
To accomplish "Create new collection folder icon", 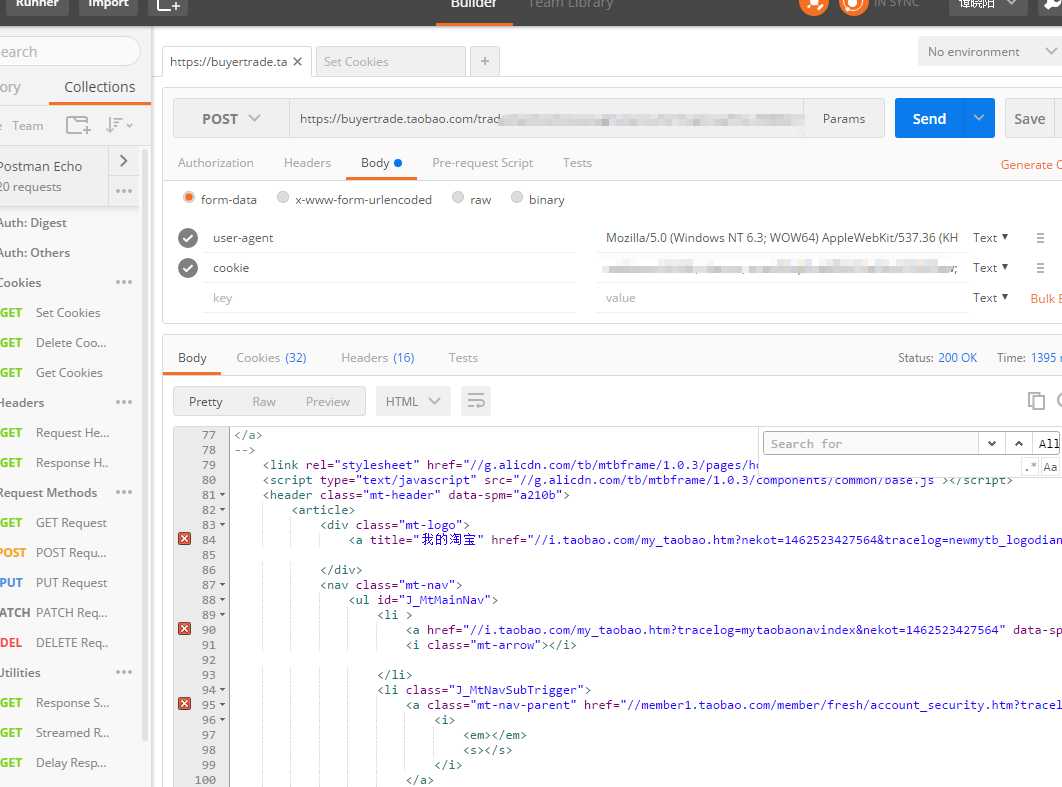I will [x=78, y=125].
